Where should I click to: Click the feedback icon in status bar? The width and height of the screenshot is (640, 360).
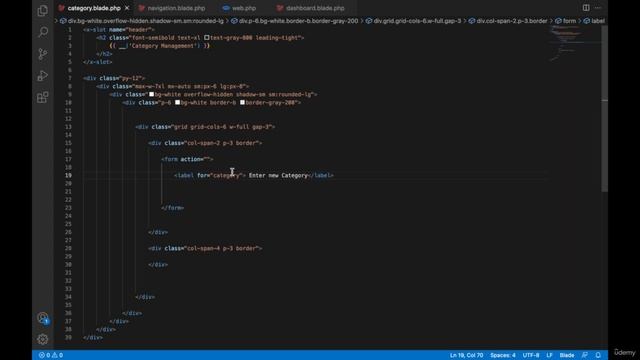[584, 355]
